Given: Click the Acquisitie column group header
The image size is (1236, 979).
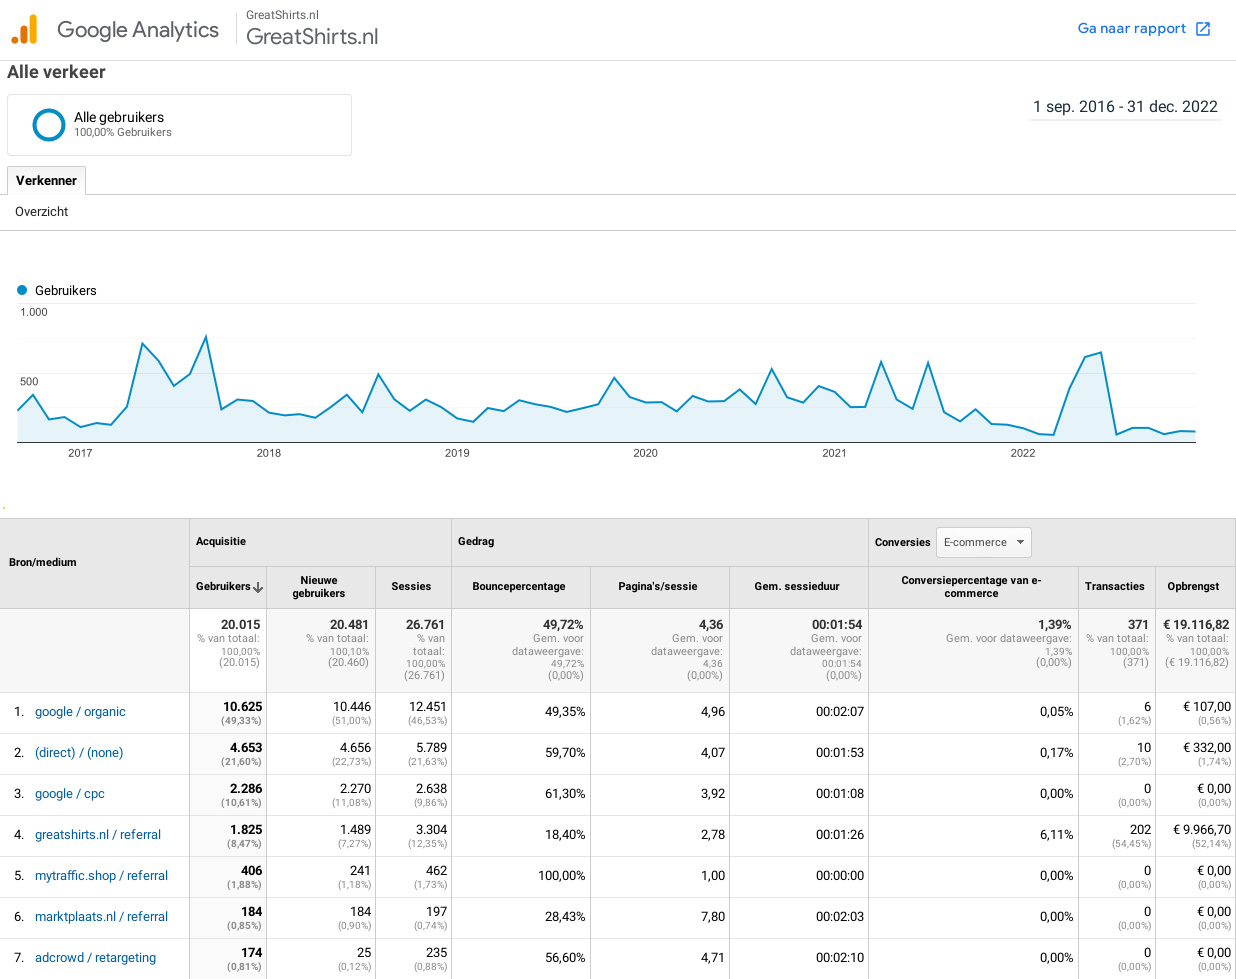Looking at the screenshot, I should click(x=221, y=541).
